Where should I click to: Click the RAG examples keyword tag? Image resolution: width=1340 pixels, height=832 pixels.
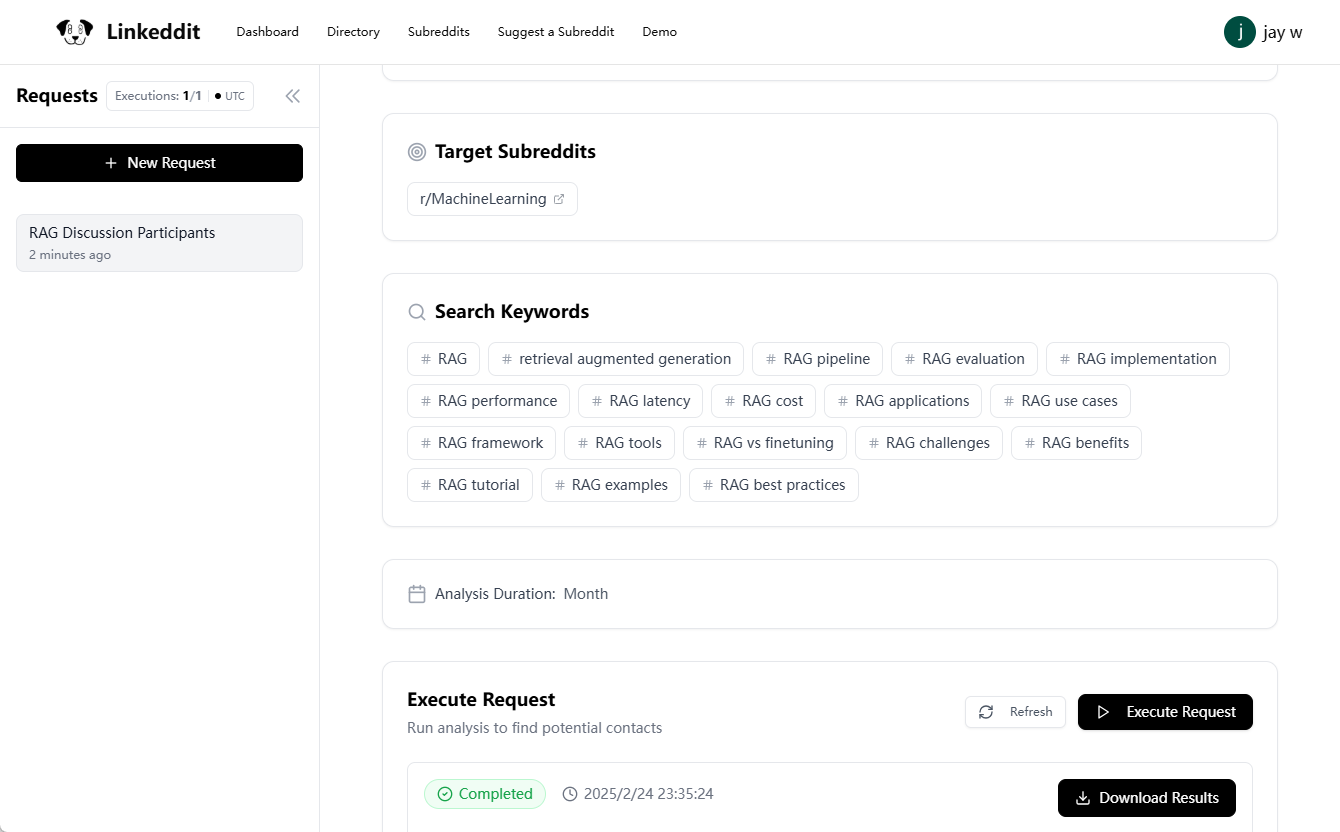[x=611, y=485]
